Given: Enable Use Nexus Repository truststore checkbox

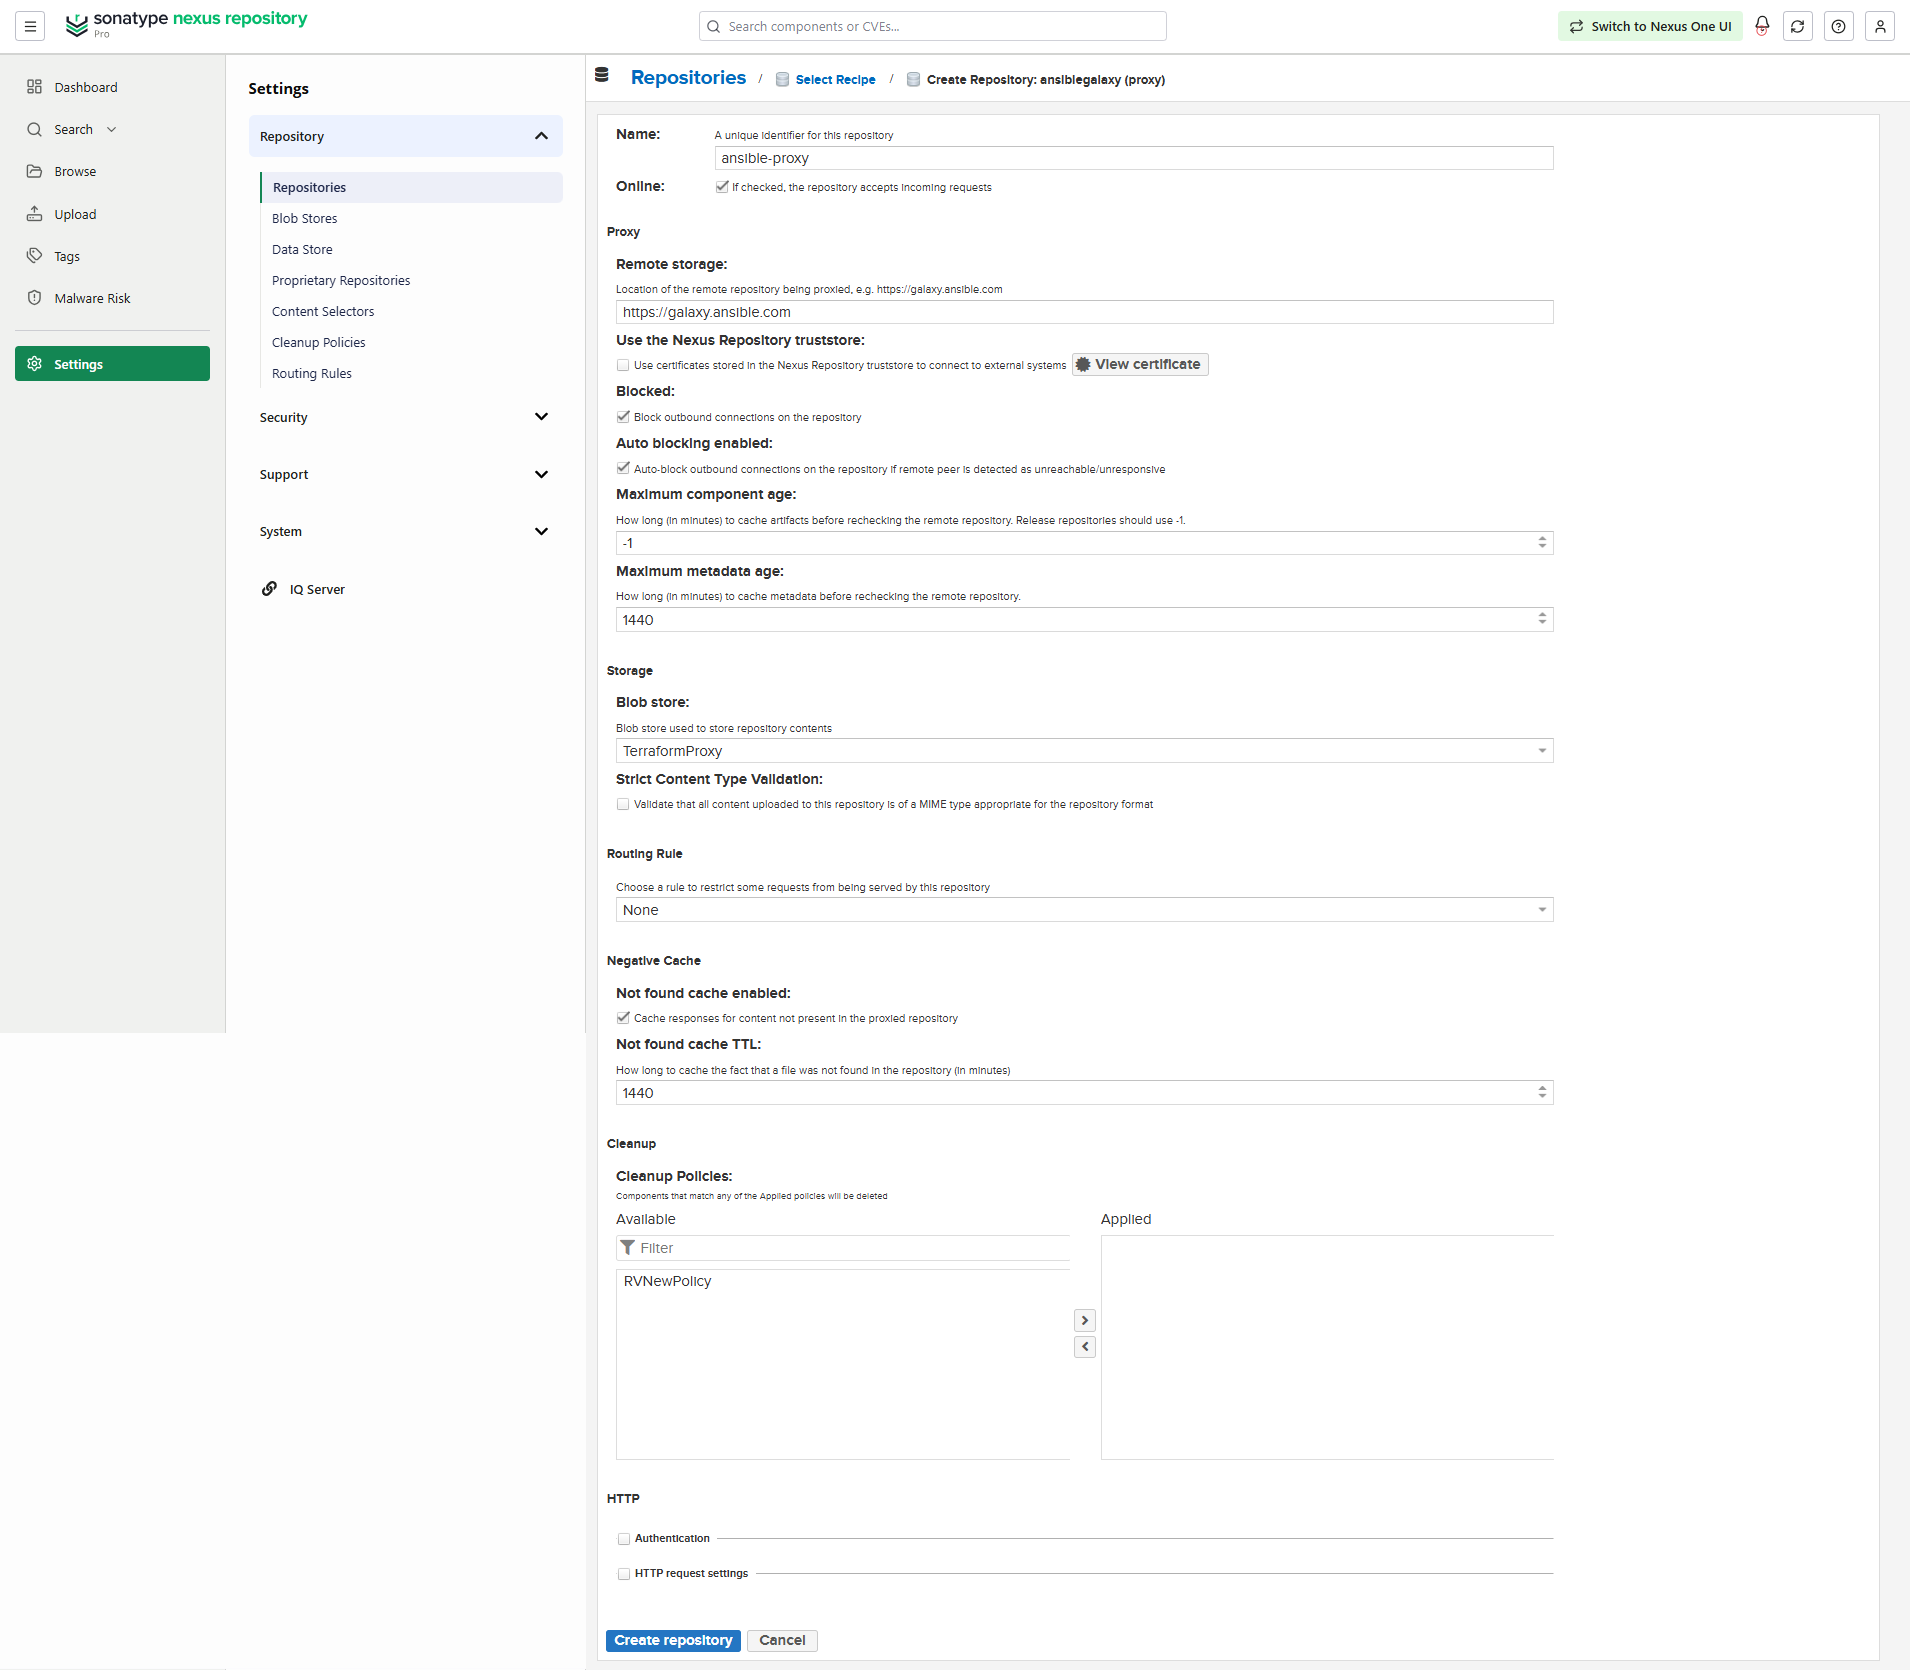Looking at the screenshot, I should [x=623, y=365].
